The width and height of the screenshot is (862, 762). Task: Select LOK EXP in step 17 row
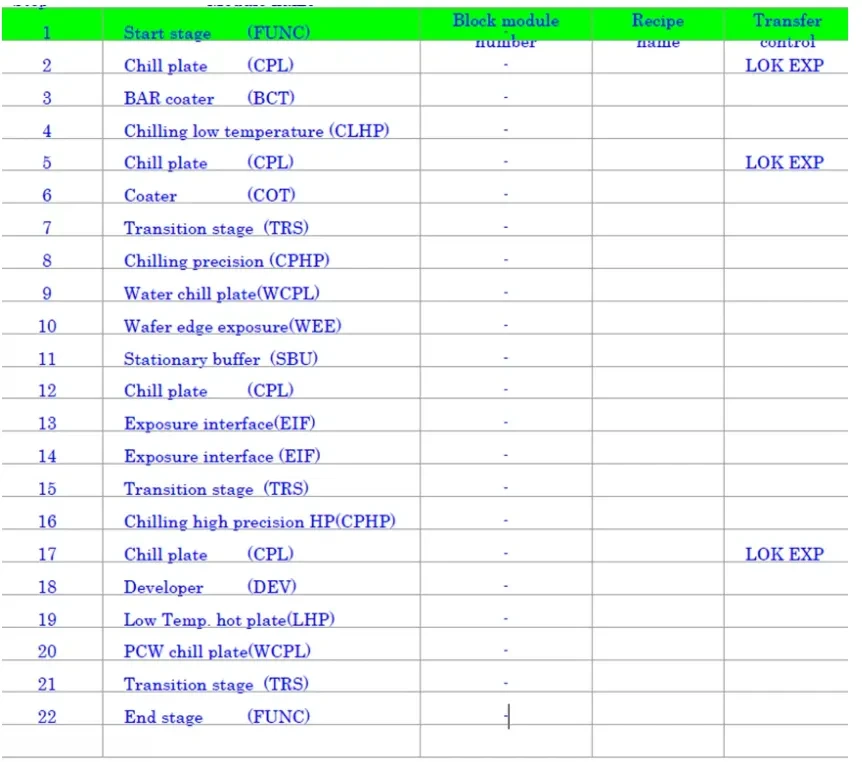[784, 554]
